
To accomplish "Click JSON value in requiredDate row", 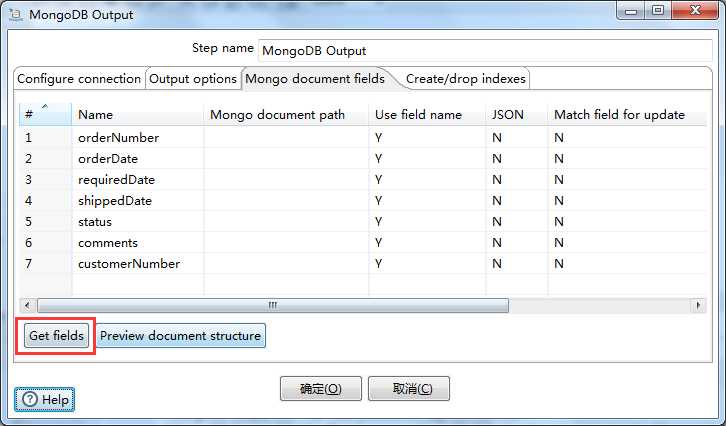I will point(517,180).
